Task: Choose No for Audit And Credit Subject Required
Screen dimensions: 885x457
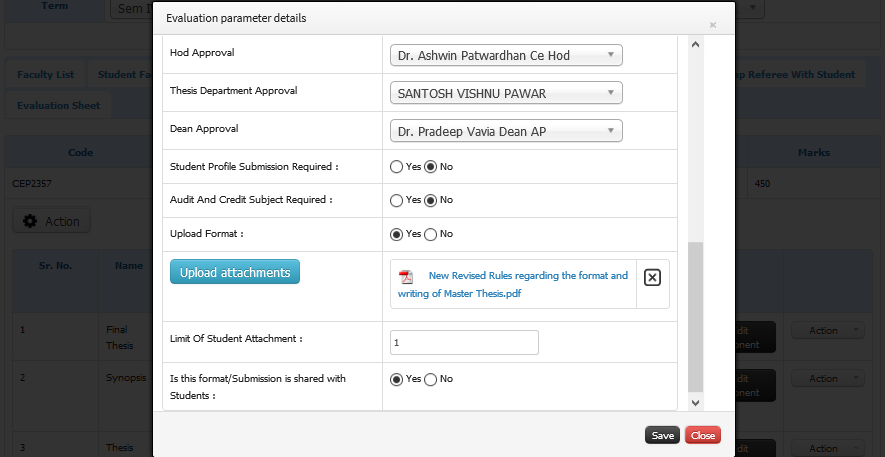Action: (x=431, y=200)
